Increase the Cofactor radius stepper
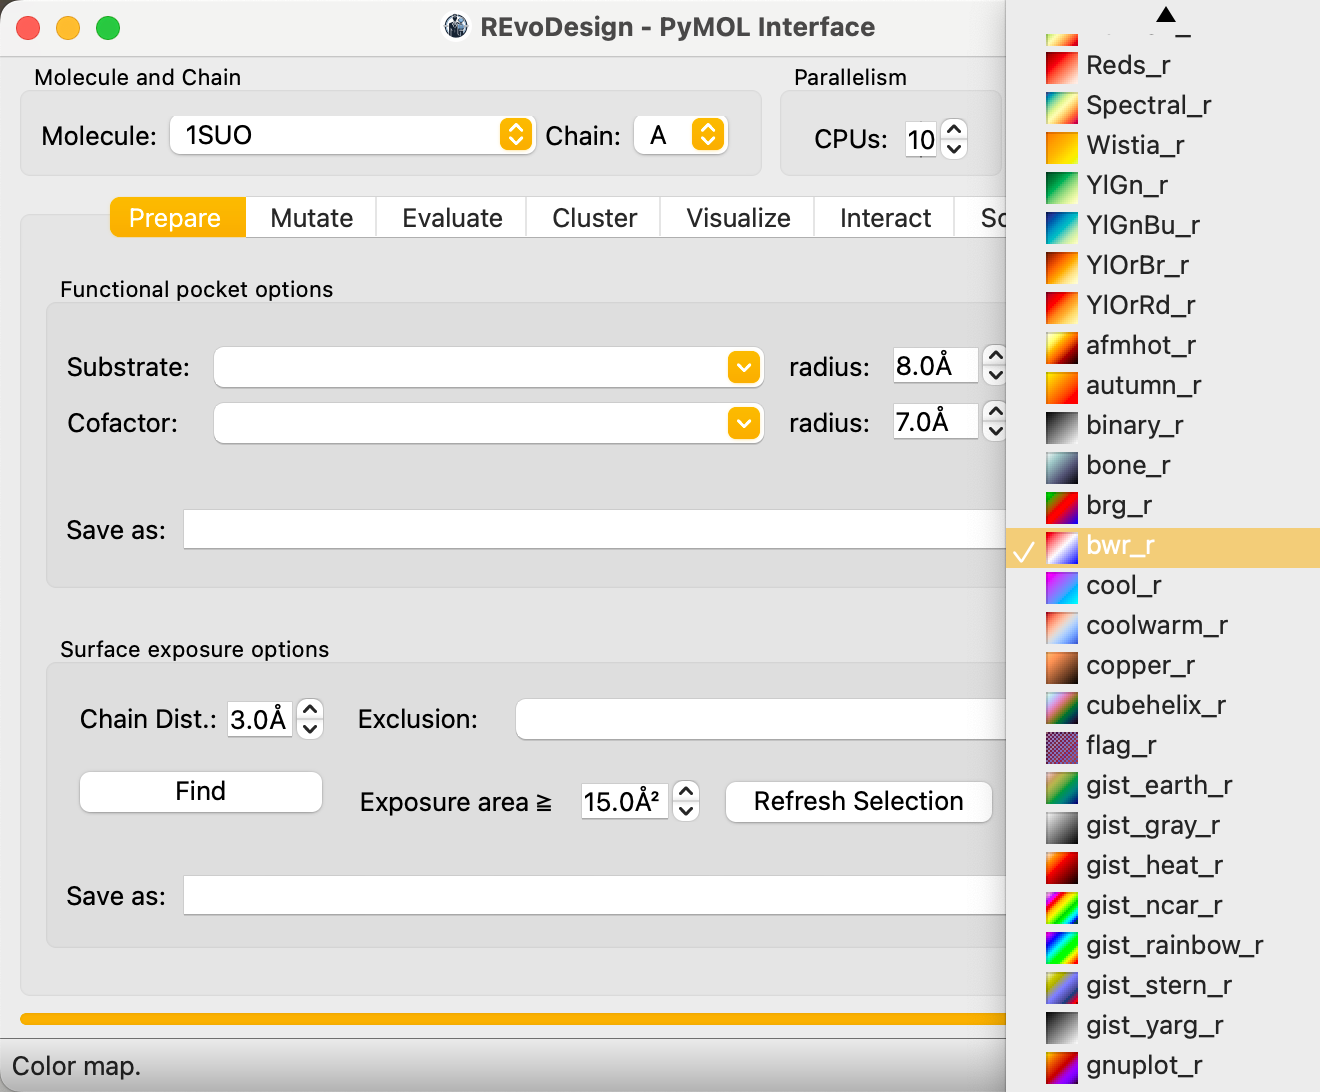Image resolution: width=1320 pixels, height=1092 pixels. click(x=995, y=412)
